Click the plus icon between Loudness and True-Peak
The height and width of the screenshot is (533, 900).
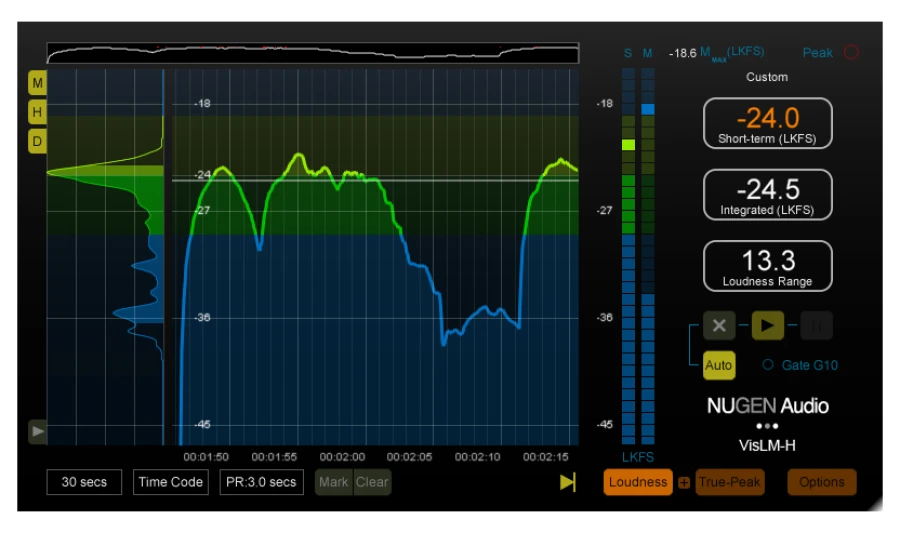click(x=684, y=483)
